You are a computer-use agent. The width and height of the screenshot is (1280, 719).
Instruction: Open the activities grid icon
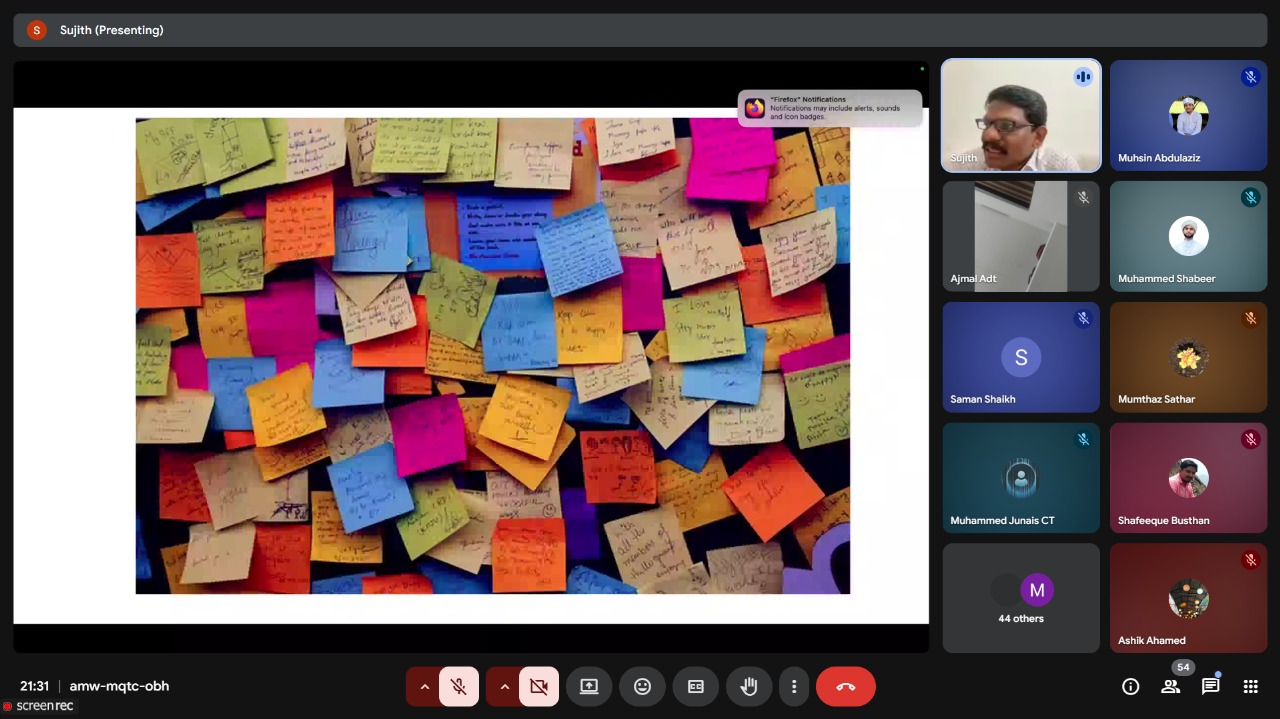click(x=1250, y=686)
